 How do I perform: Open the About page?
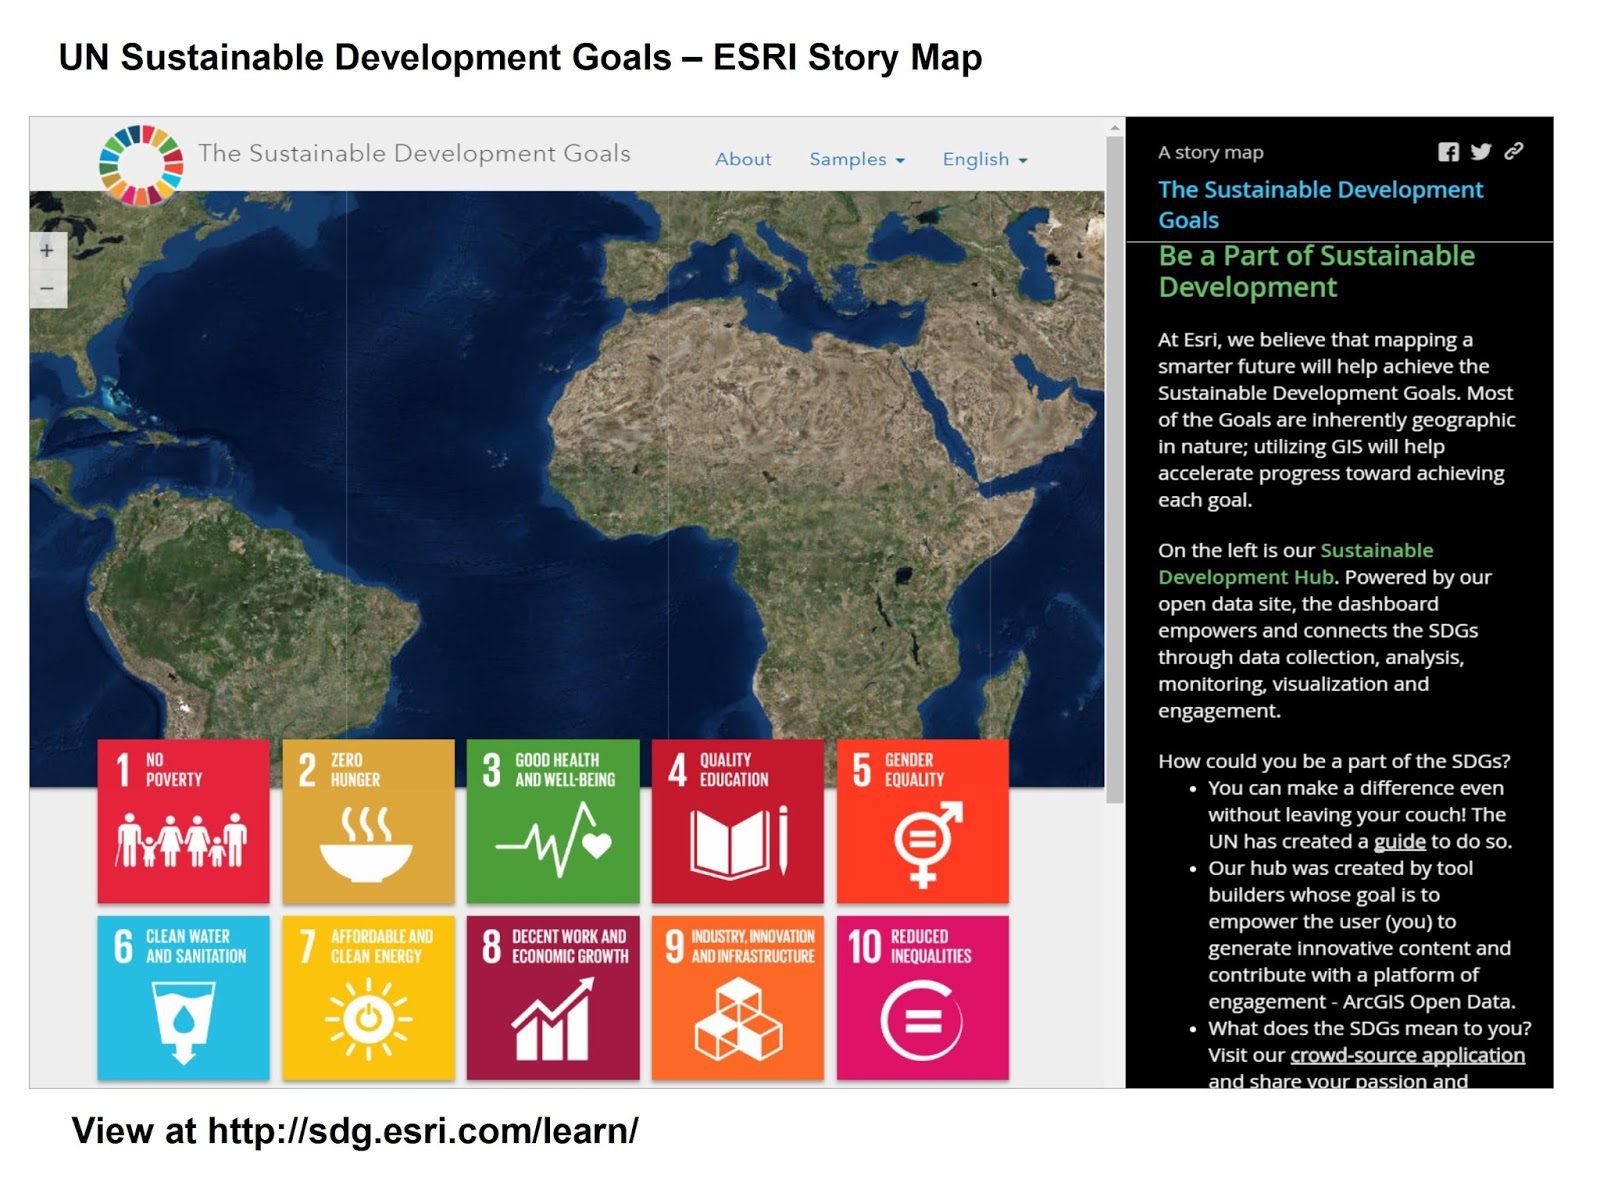743,159
